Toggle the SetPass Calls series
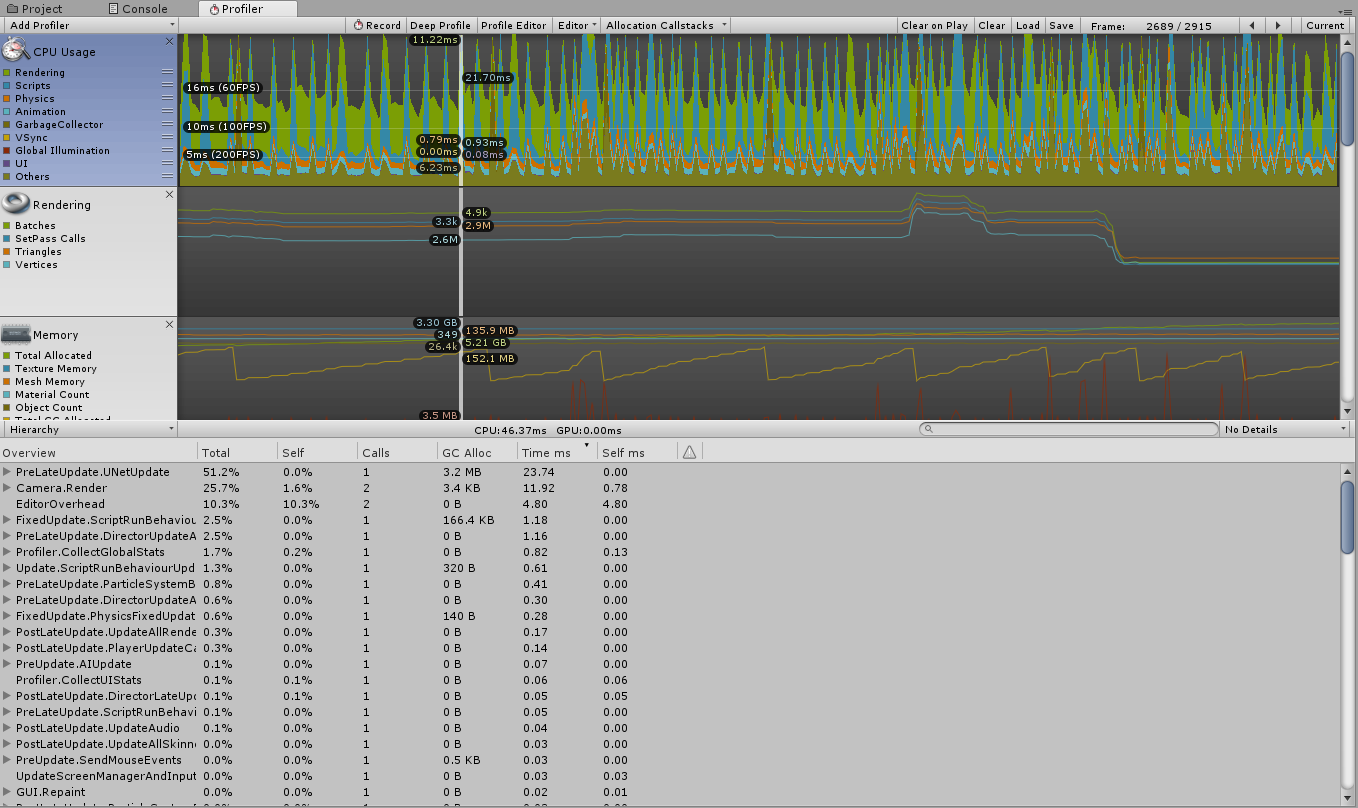 [7, 239]
